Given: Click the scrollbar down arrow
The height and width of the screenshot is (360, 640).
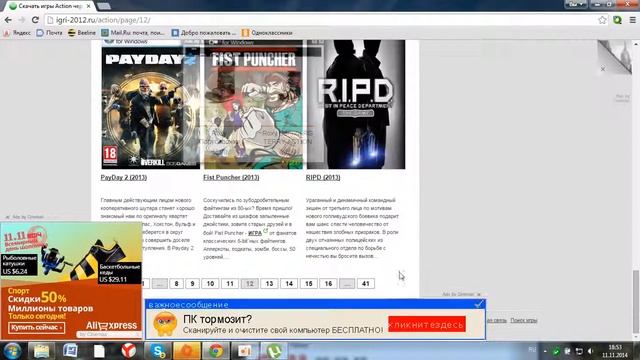Looking at the screenshot, I should pos(636,337).
